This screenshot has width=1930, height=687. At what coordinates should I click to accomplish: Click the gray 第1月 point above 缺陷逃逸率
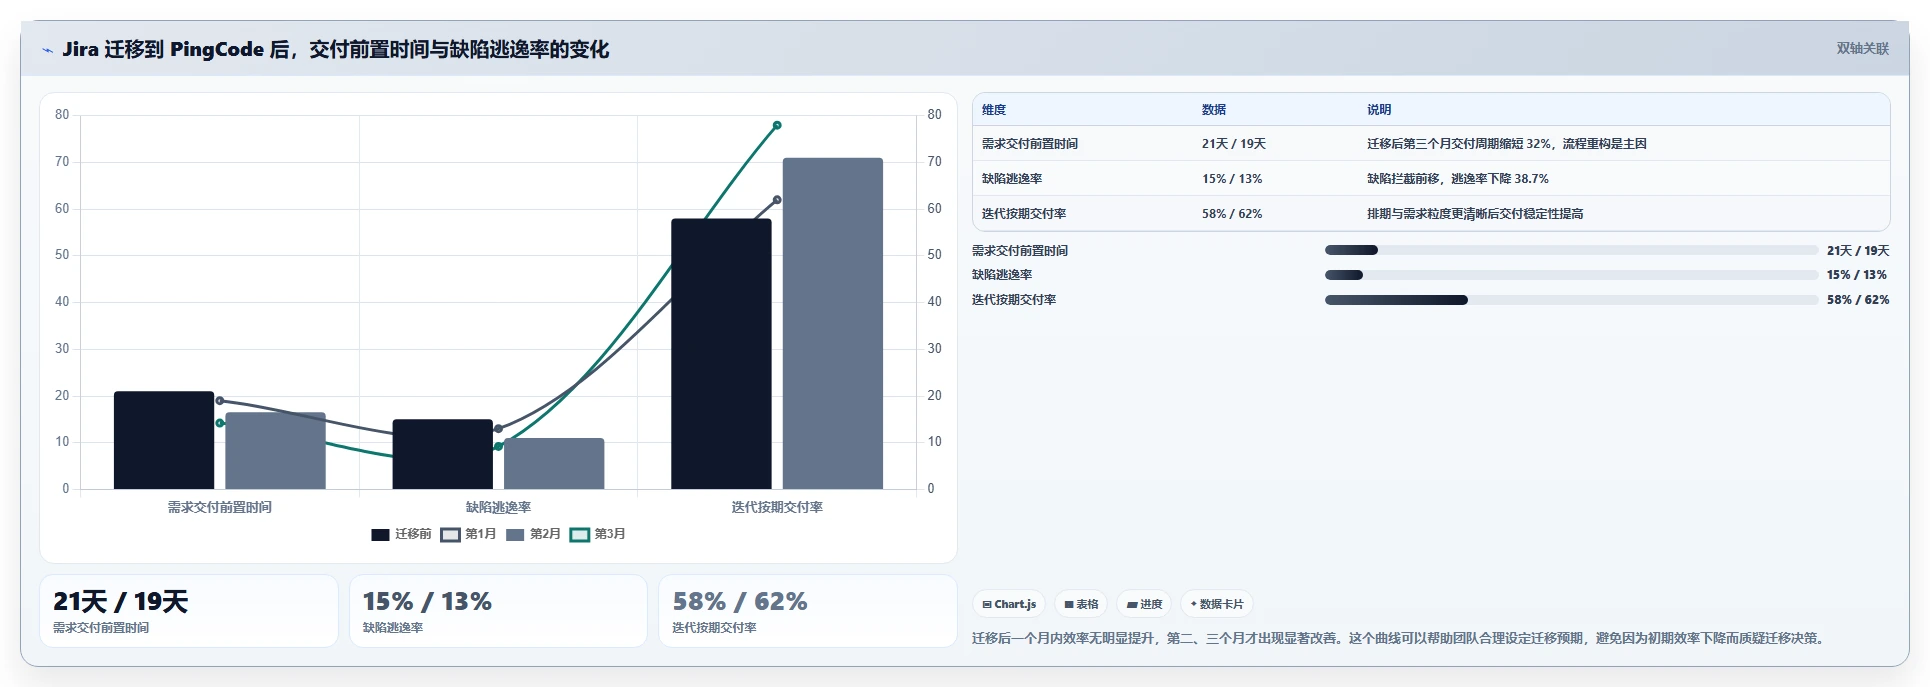498,429
